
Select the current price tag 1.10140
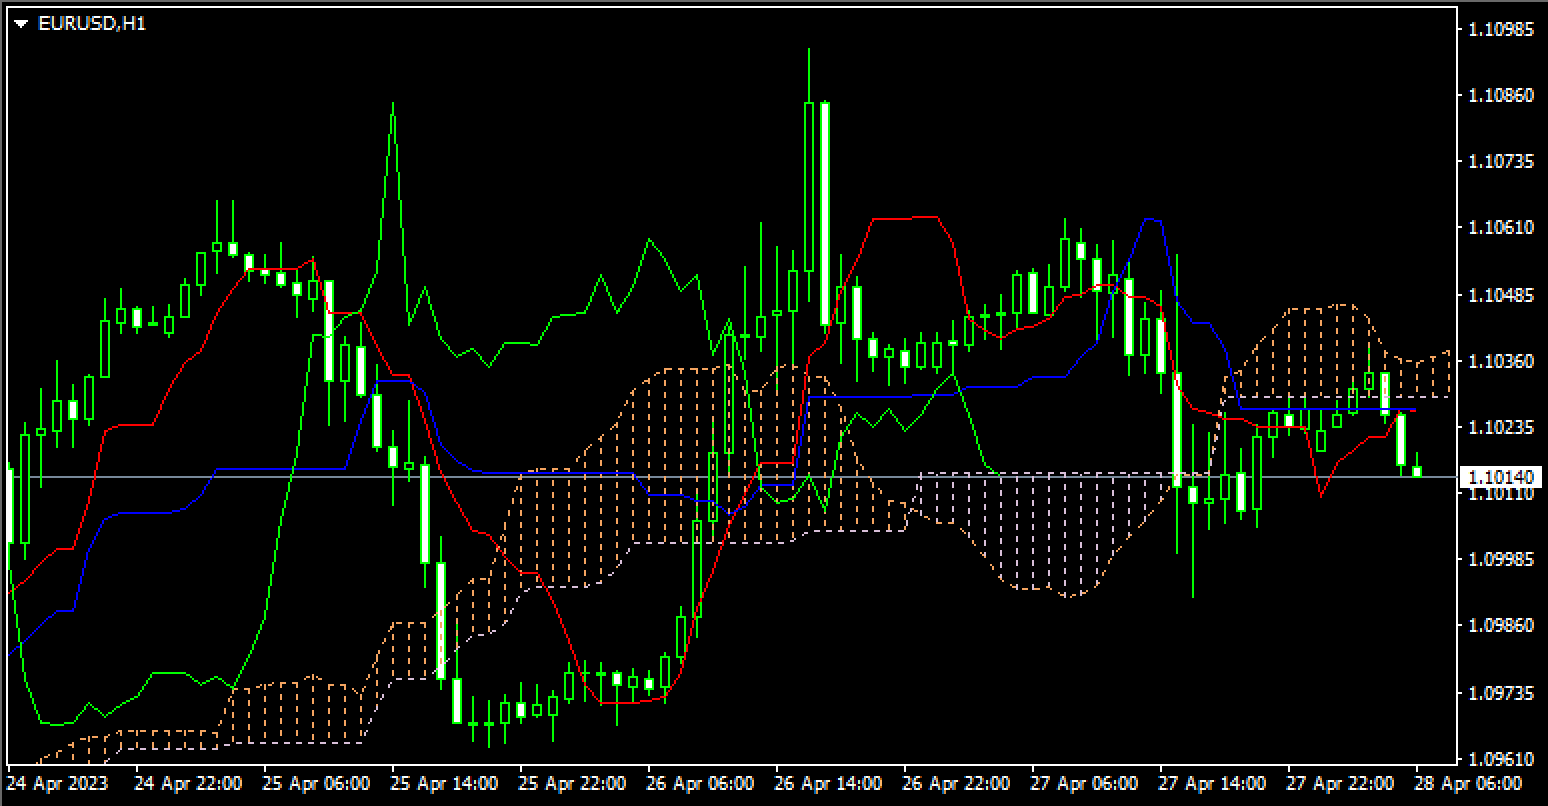click(1501, 477)
